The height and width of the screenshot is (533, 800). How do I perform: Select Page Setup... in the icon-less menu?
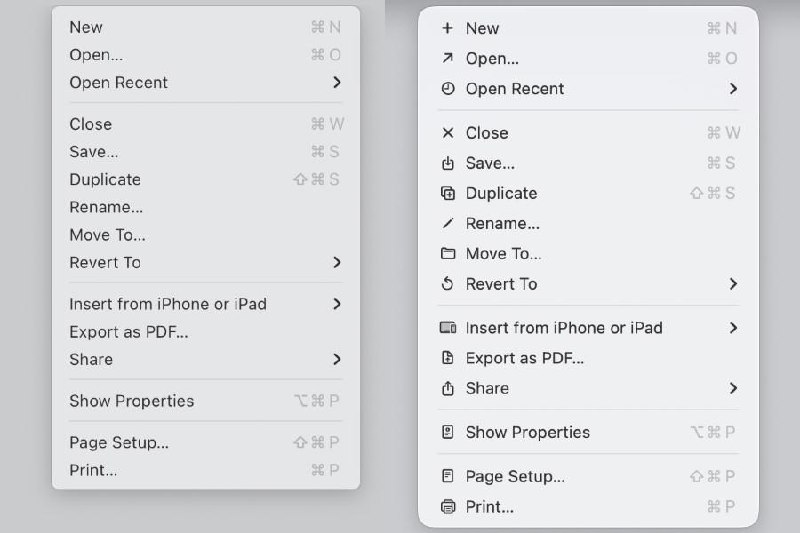point(118,442)
